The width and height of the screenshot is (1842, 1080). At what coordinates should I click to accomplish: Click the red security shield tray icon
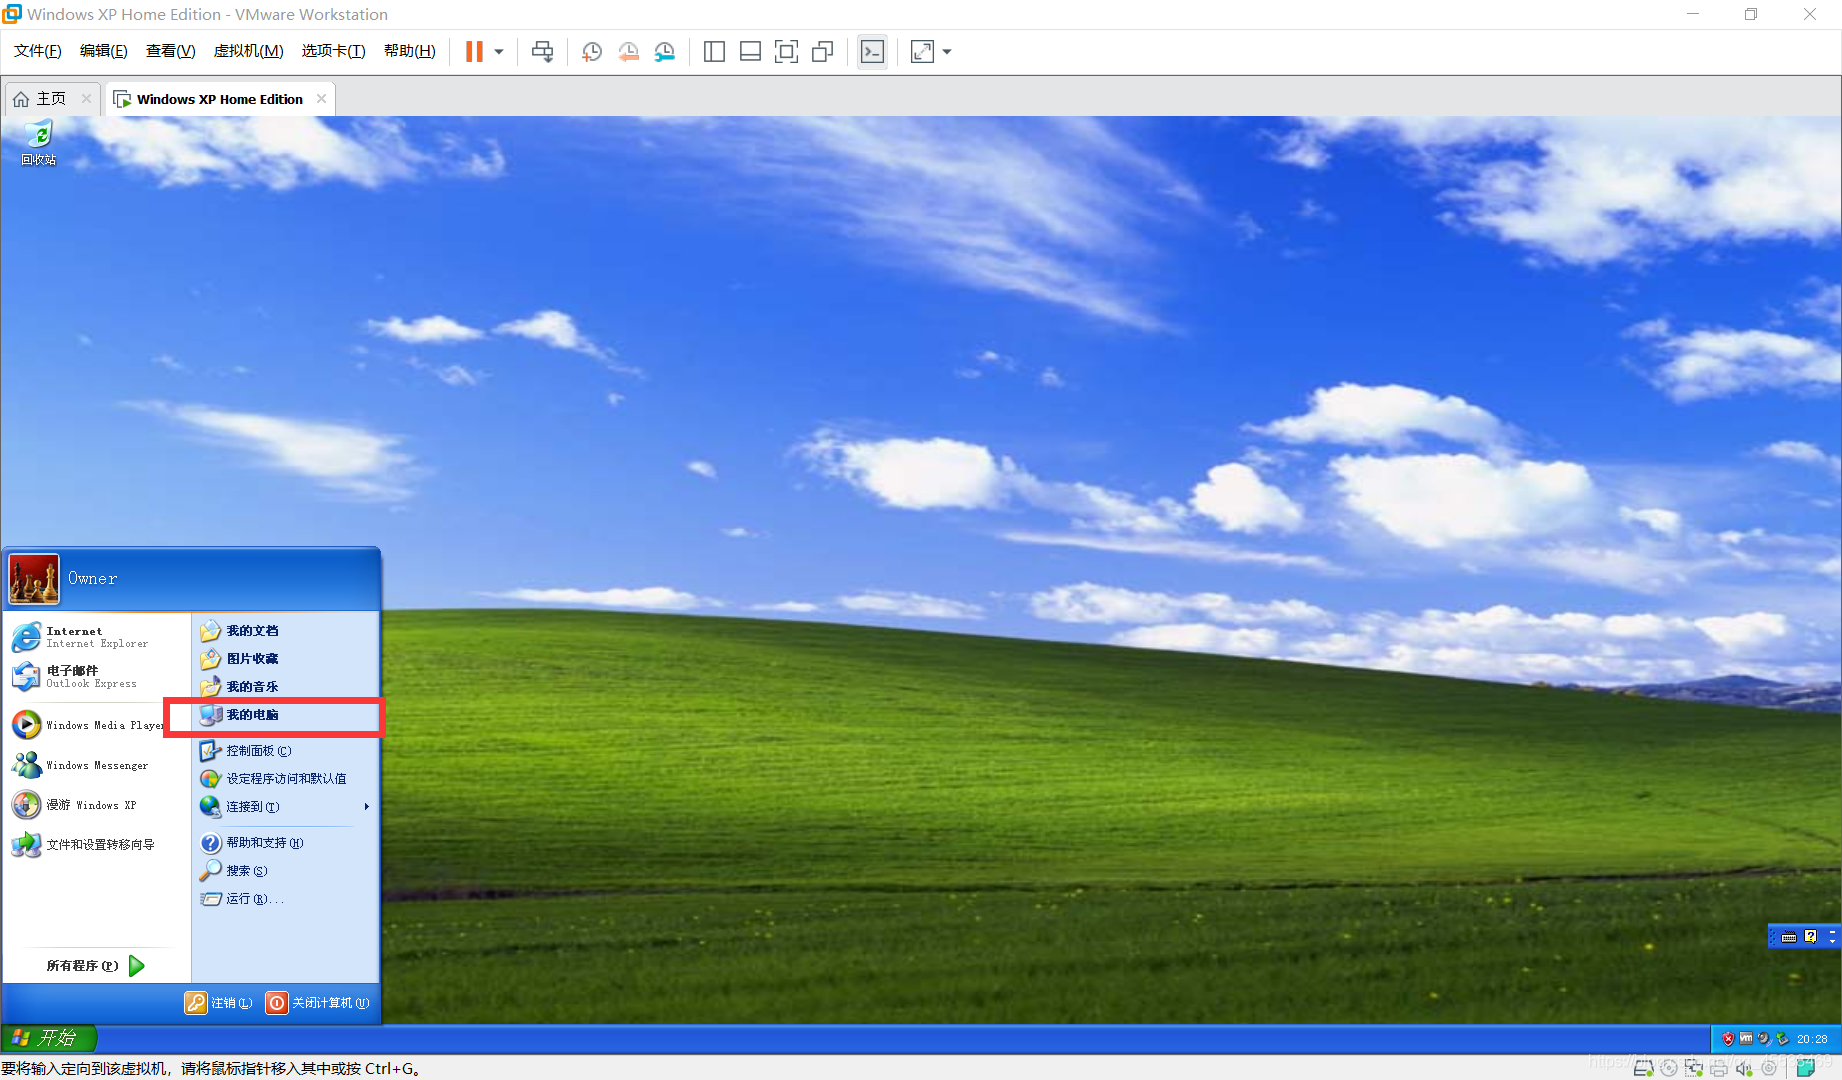tap(1728, 1039)
